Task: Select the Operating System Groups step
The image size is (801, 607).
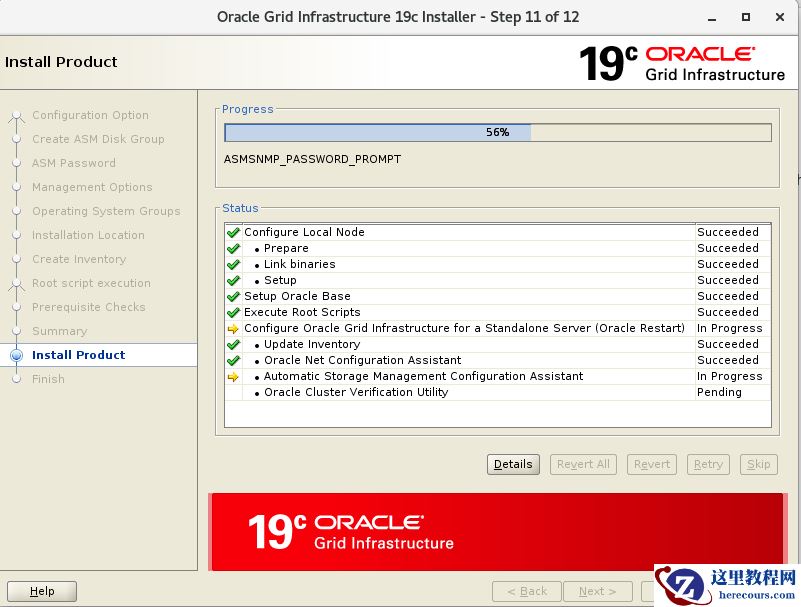Action: (x=106, y=211)
